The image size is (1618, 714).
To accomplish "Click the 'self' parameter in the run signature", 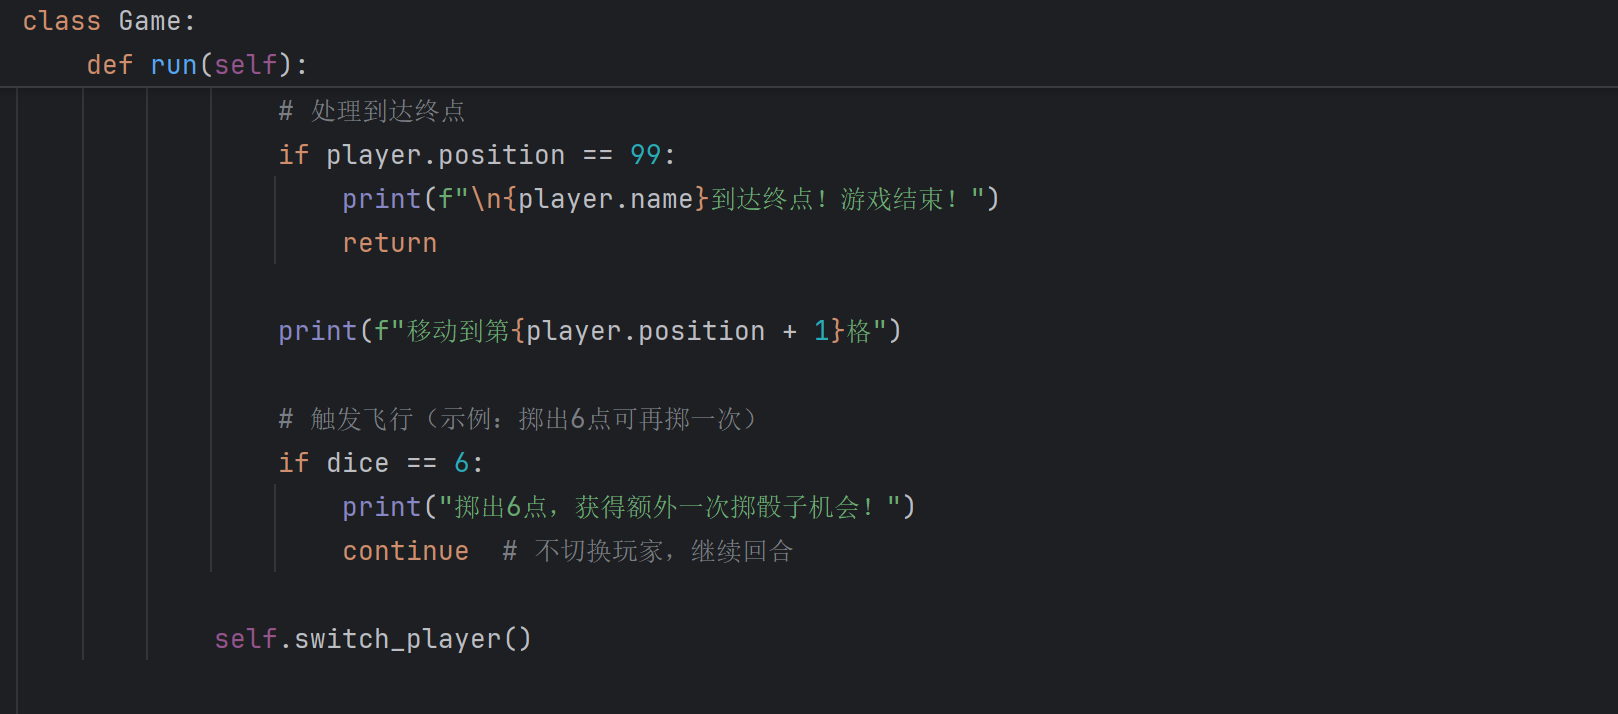I will pos(245,65).
